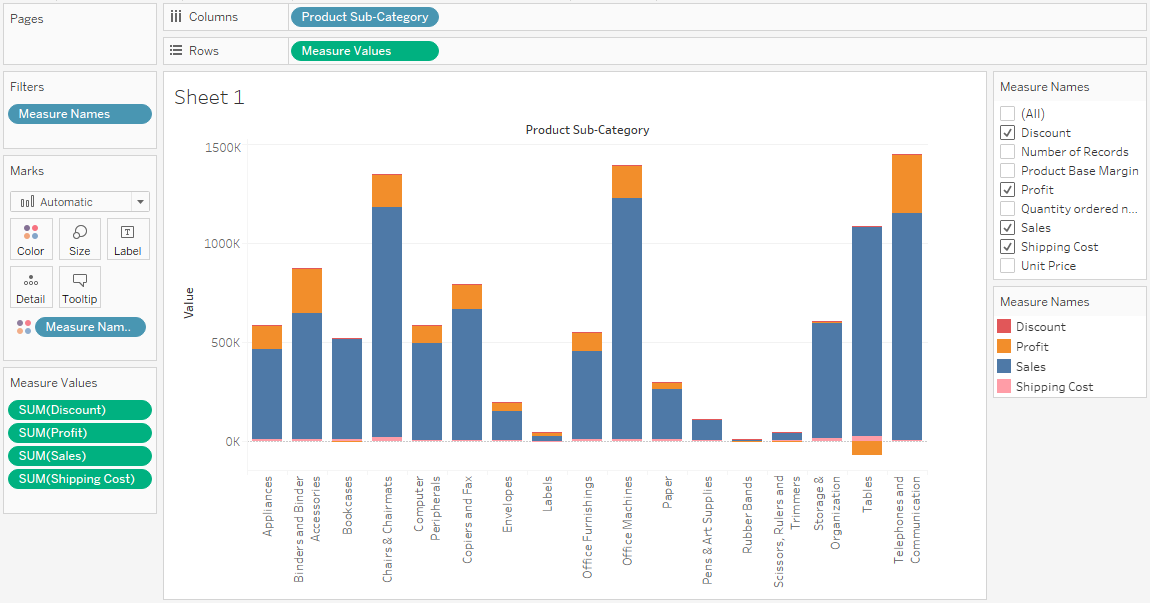Enable the Number of Records checkbox

pos(1007,152)
